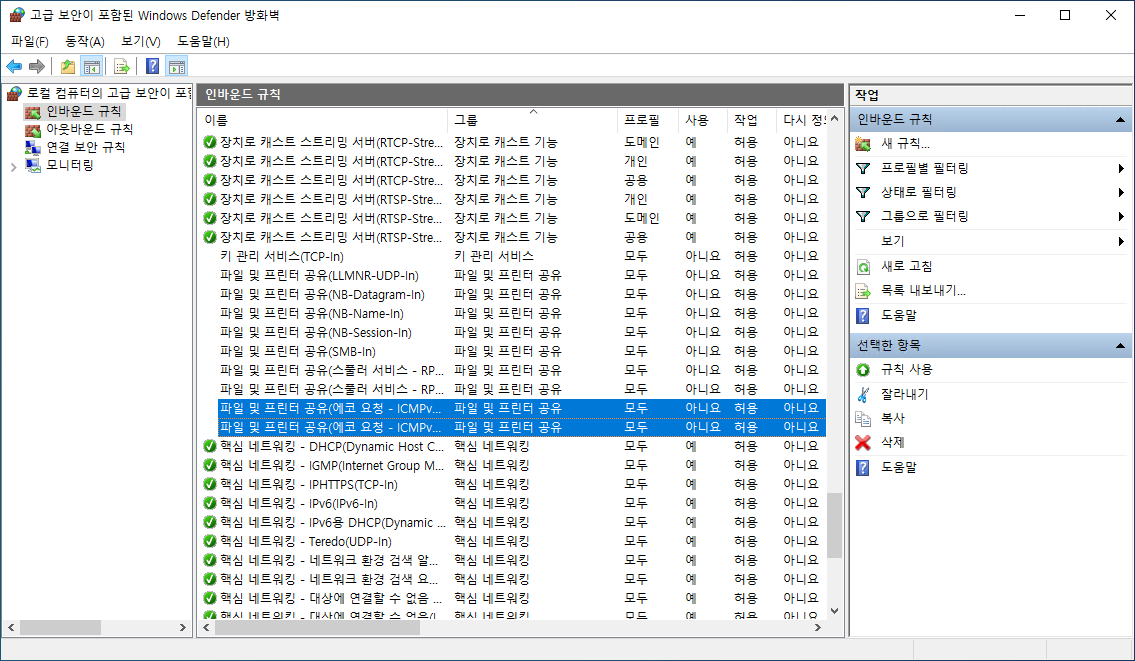Open the 상태로 필터링 submenu arrow
Image resolution: width=1135 pixels, height=661 pixels.
tap(1121, 192)
